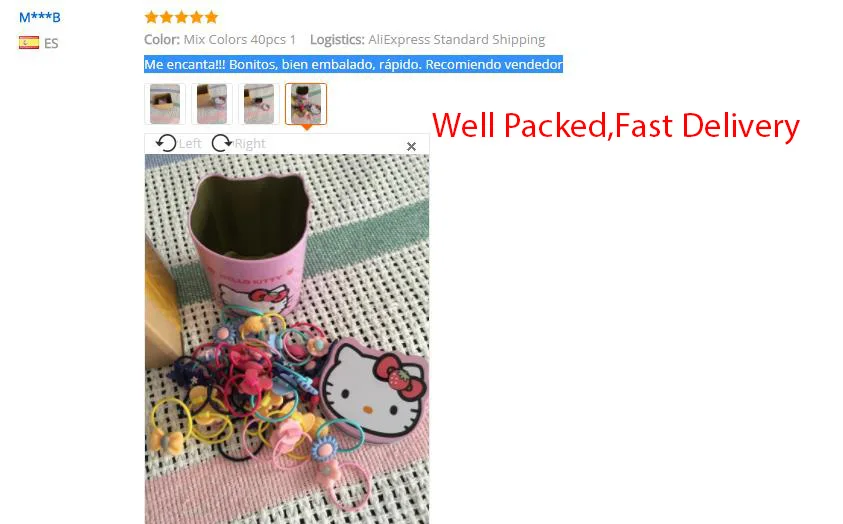Click the fifth orange rating star
843x524 pixels.
[212, 17]
